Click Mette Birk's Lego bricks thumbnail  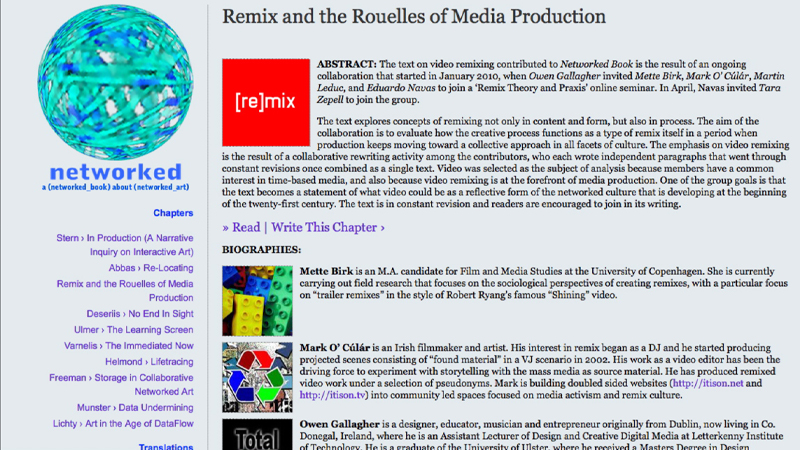click(x=257, y=301)
